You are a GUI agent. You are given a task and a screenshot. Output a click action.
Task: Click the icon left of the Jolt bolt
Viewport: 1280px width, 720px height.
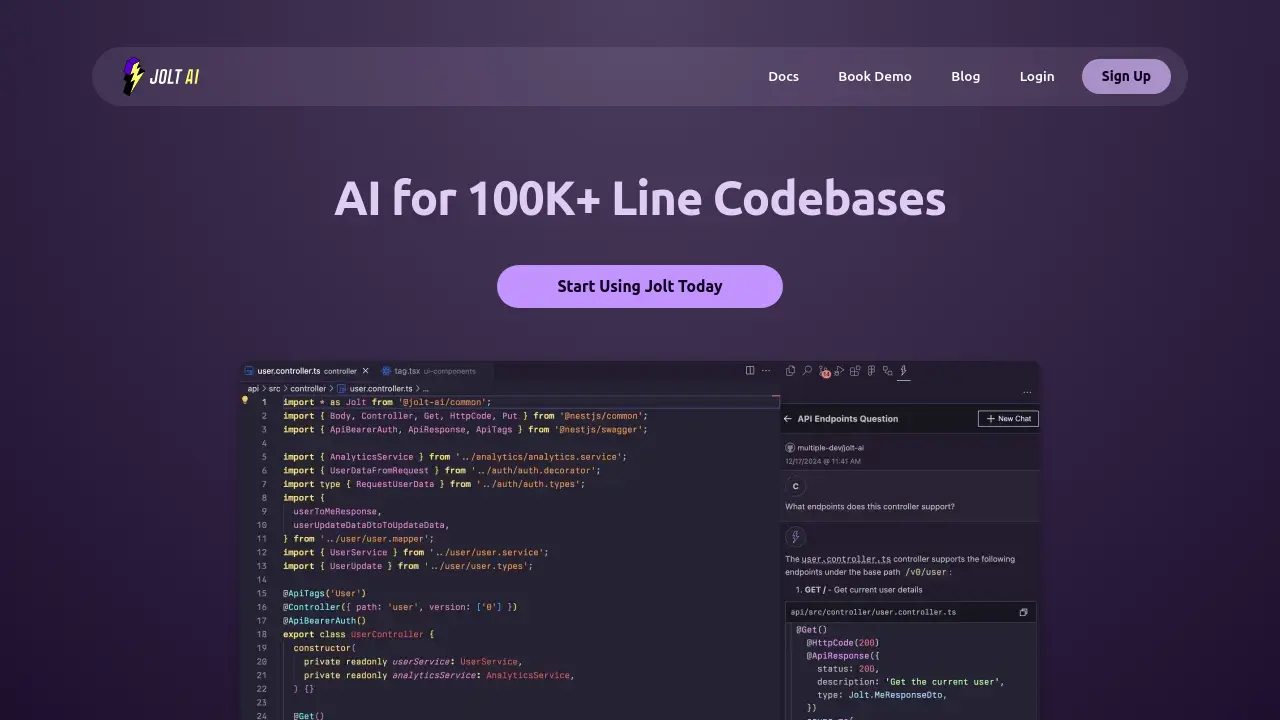888,371
